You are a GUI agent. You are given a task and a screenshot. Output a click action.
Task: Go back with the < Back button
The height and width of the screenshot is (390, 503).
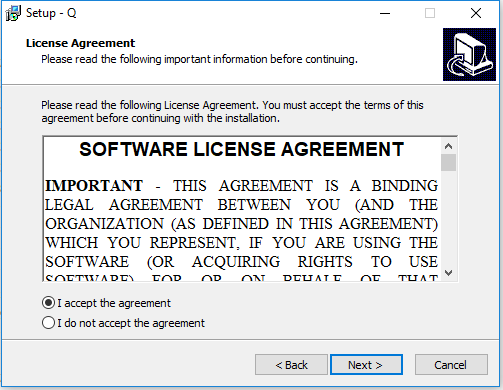(291, 365)
